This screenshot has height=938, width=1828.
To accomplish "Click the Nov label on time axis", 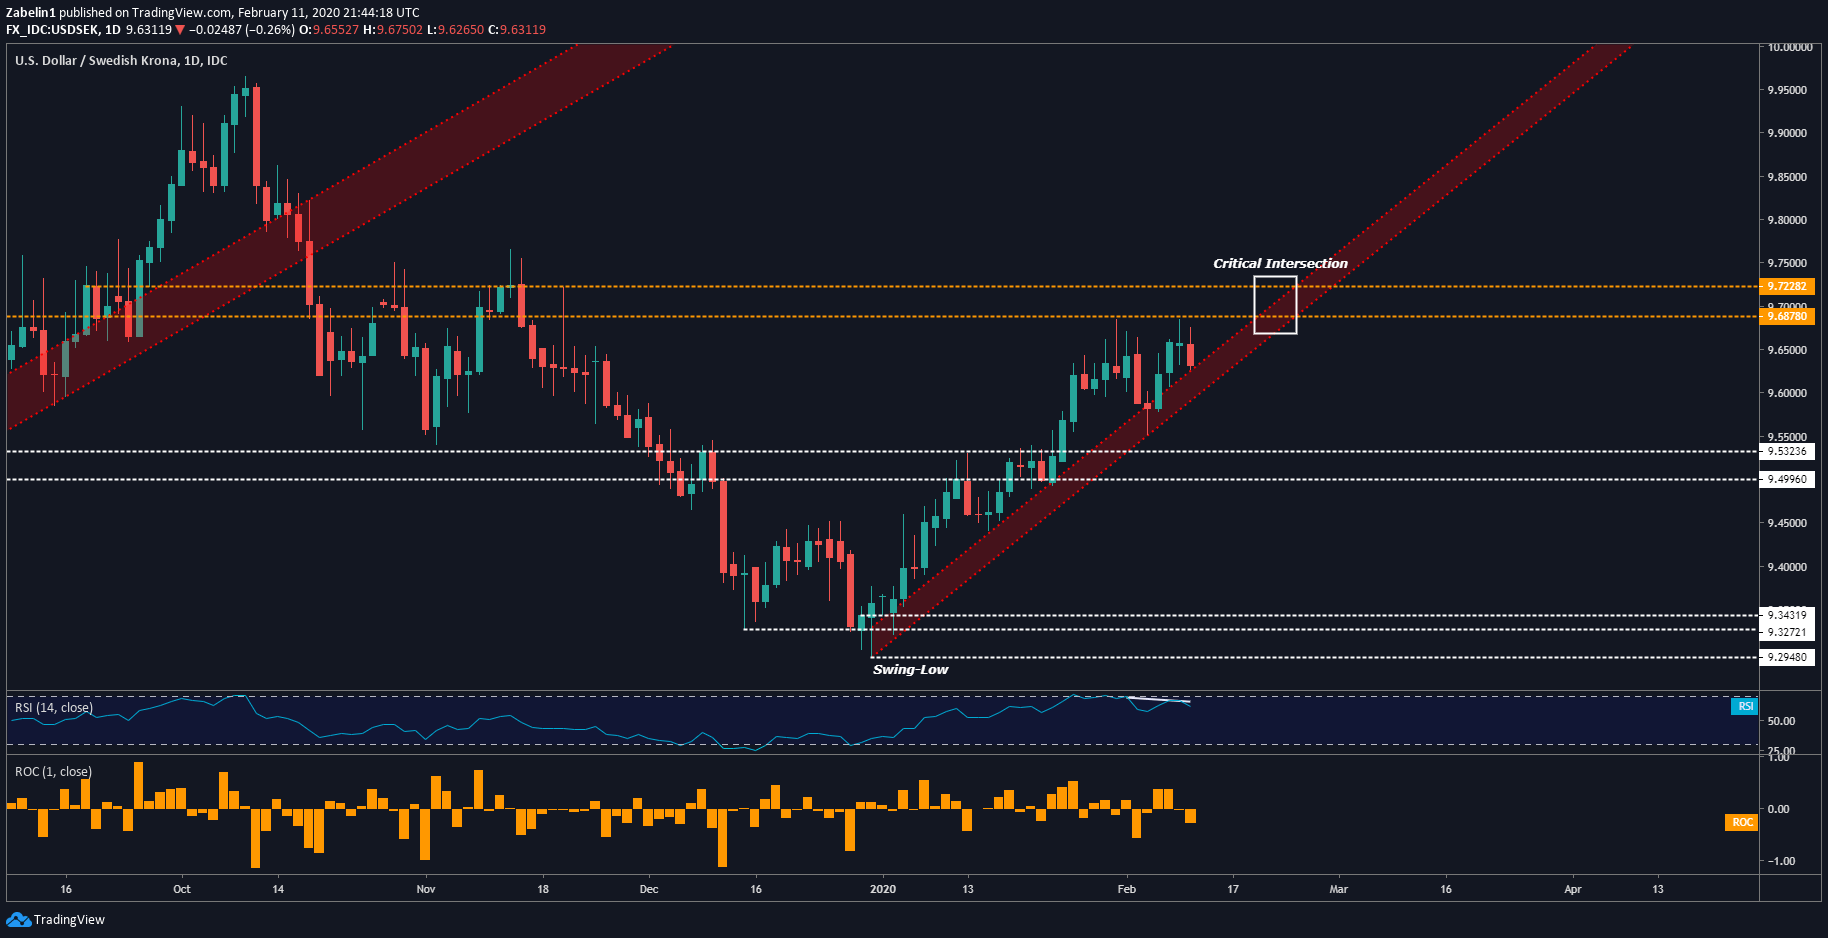I will (426, 889).
